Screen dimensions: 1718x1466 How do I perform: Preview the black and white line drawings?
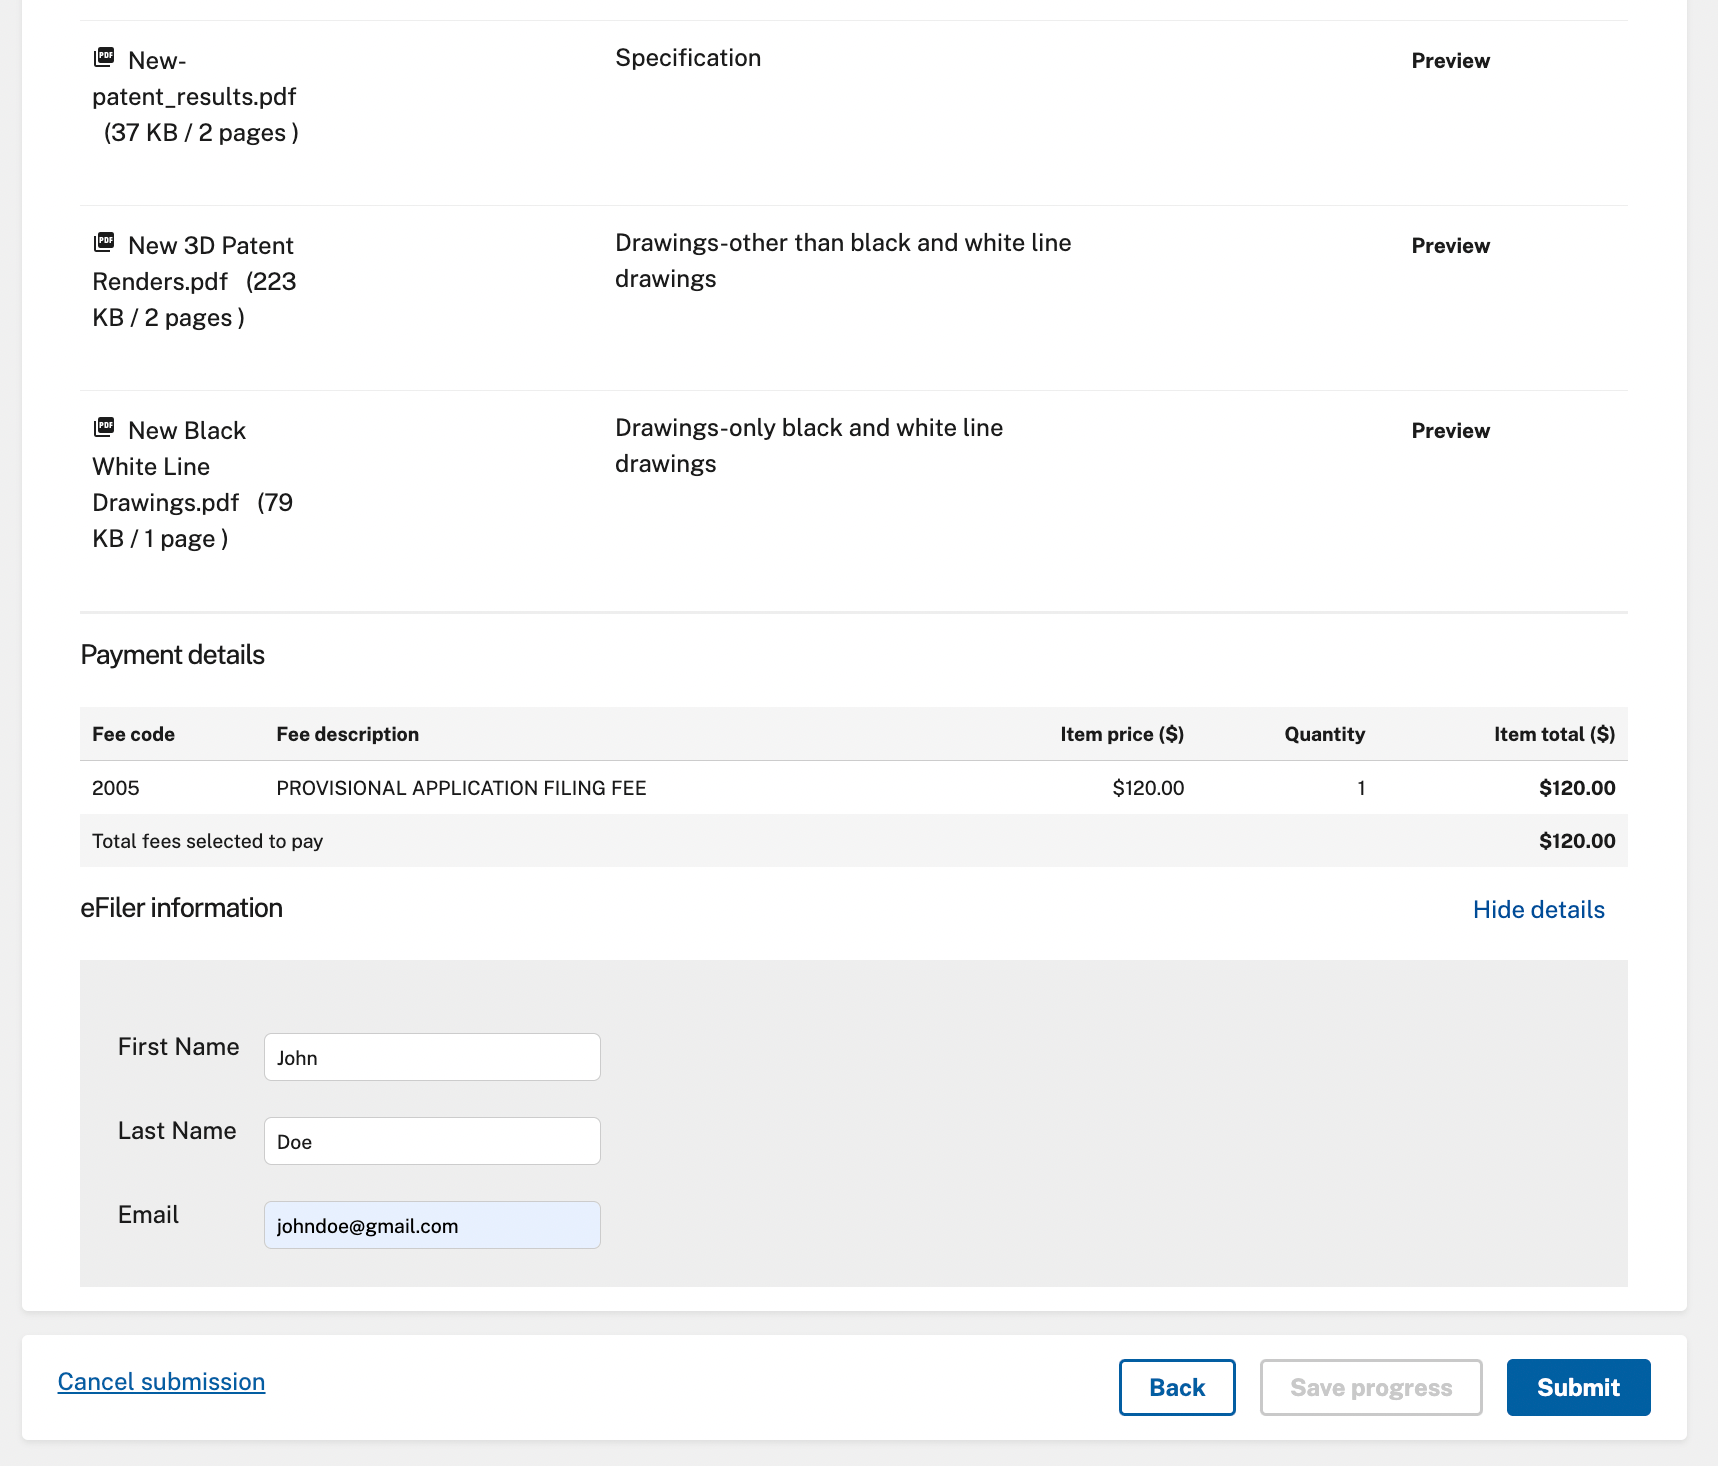(x=1450, y=431)
